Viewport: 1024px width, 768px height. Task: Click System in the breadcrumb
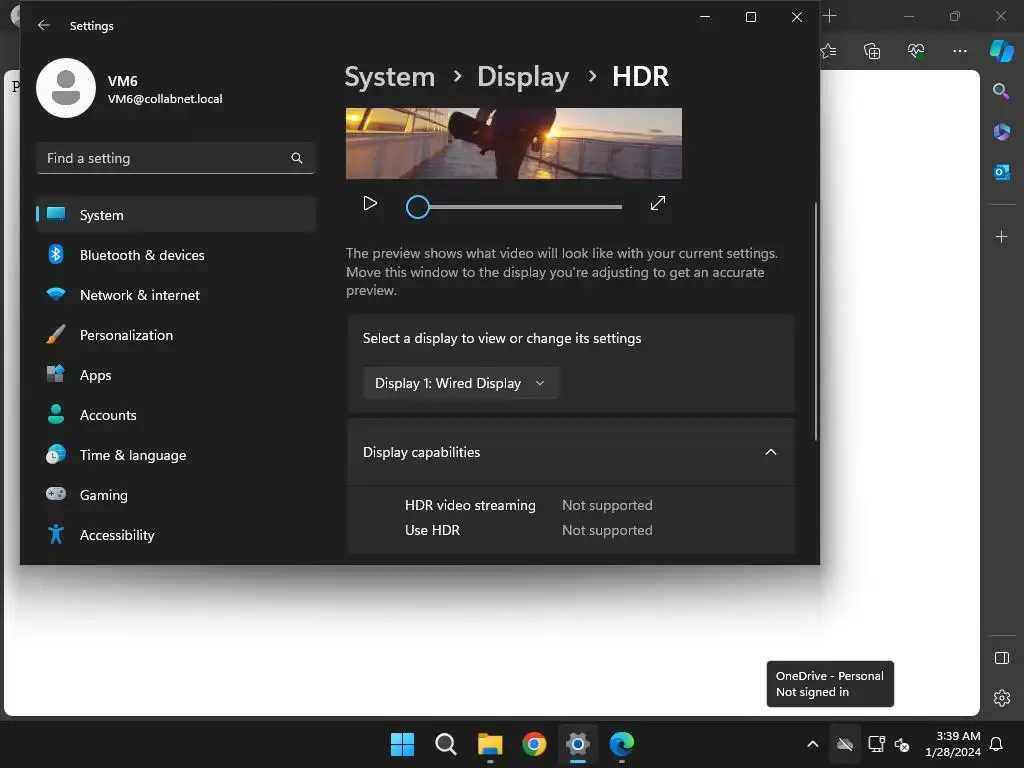pos(390,77)
